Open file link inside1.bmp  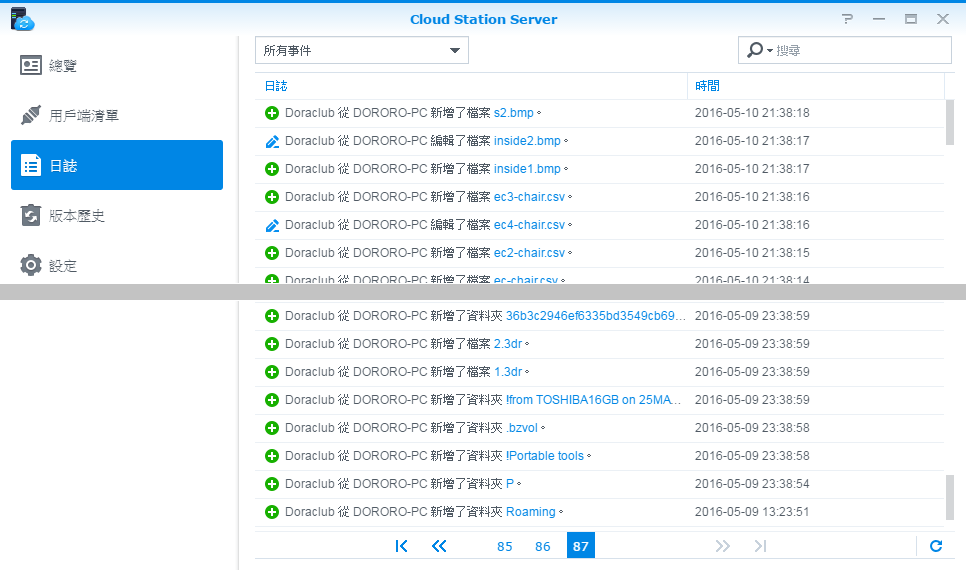(527, 169)
